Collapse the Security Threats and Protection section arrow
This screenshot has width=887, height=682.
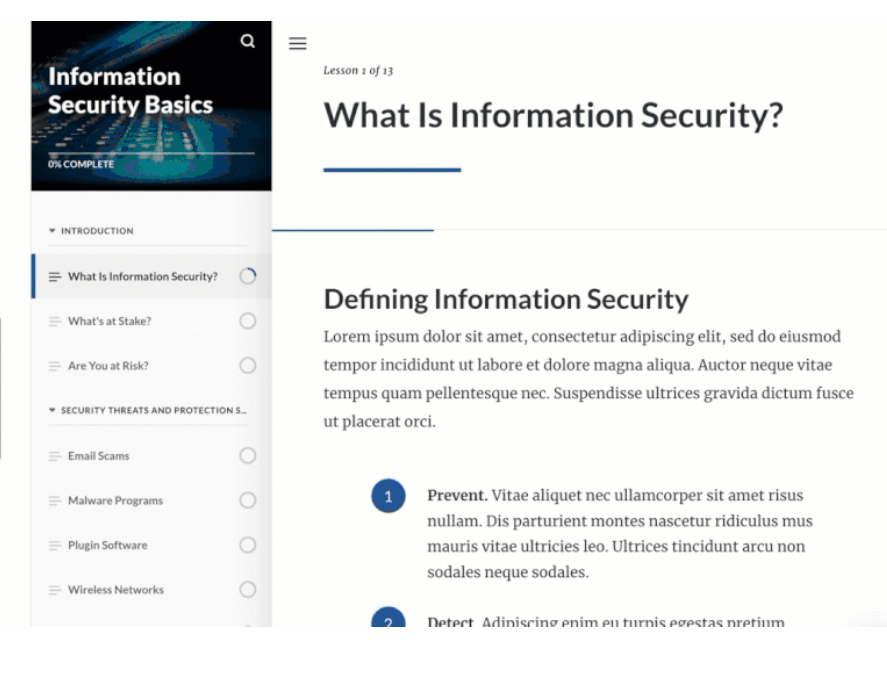point(52,410)
